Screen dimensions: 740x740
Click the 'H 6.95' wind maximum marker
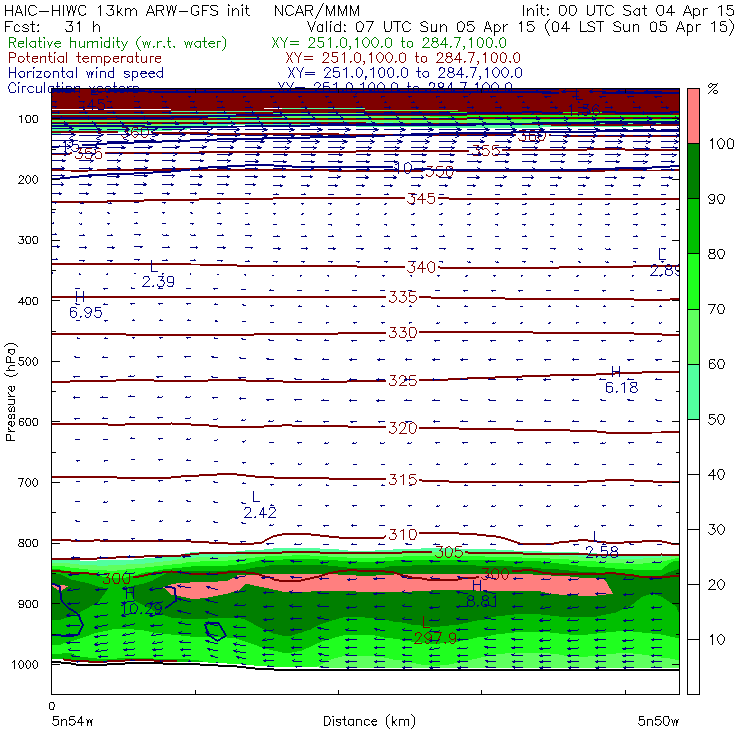point(85,305)
